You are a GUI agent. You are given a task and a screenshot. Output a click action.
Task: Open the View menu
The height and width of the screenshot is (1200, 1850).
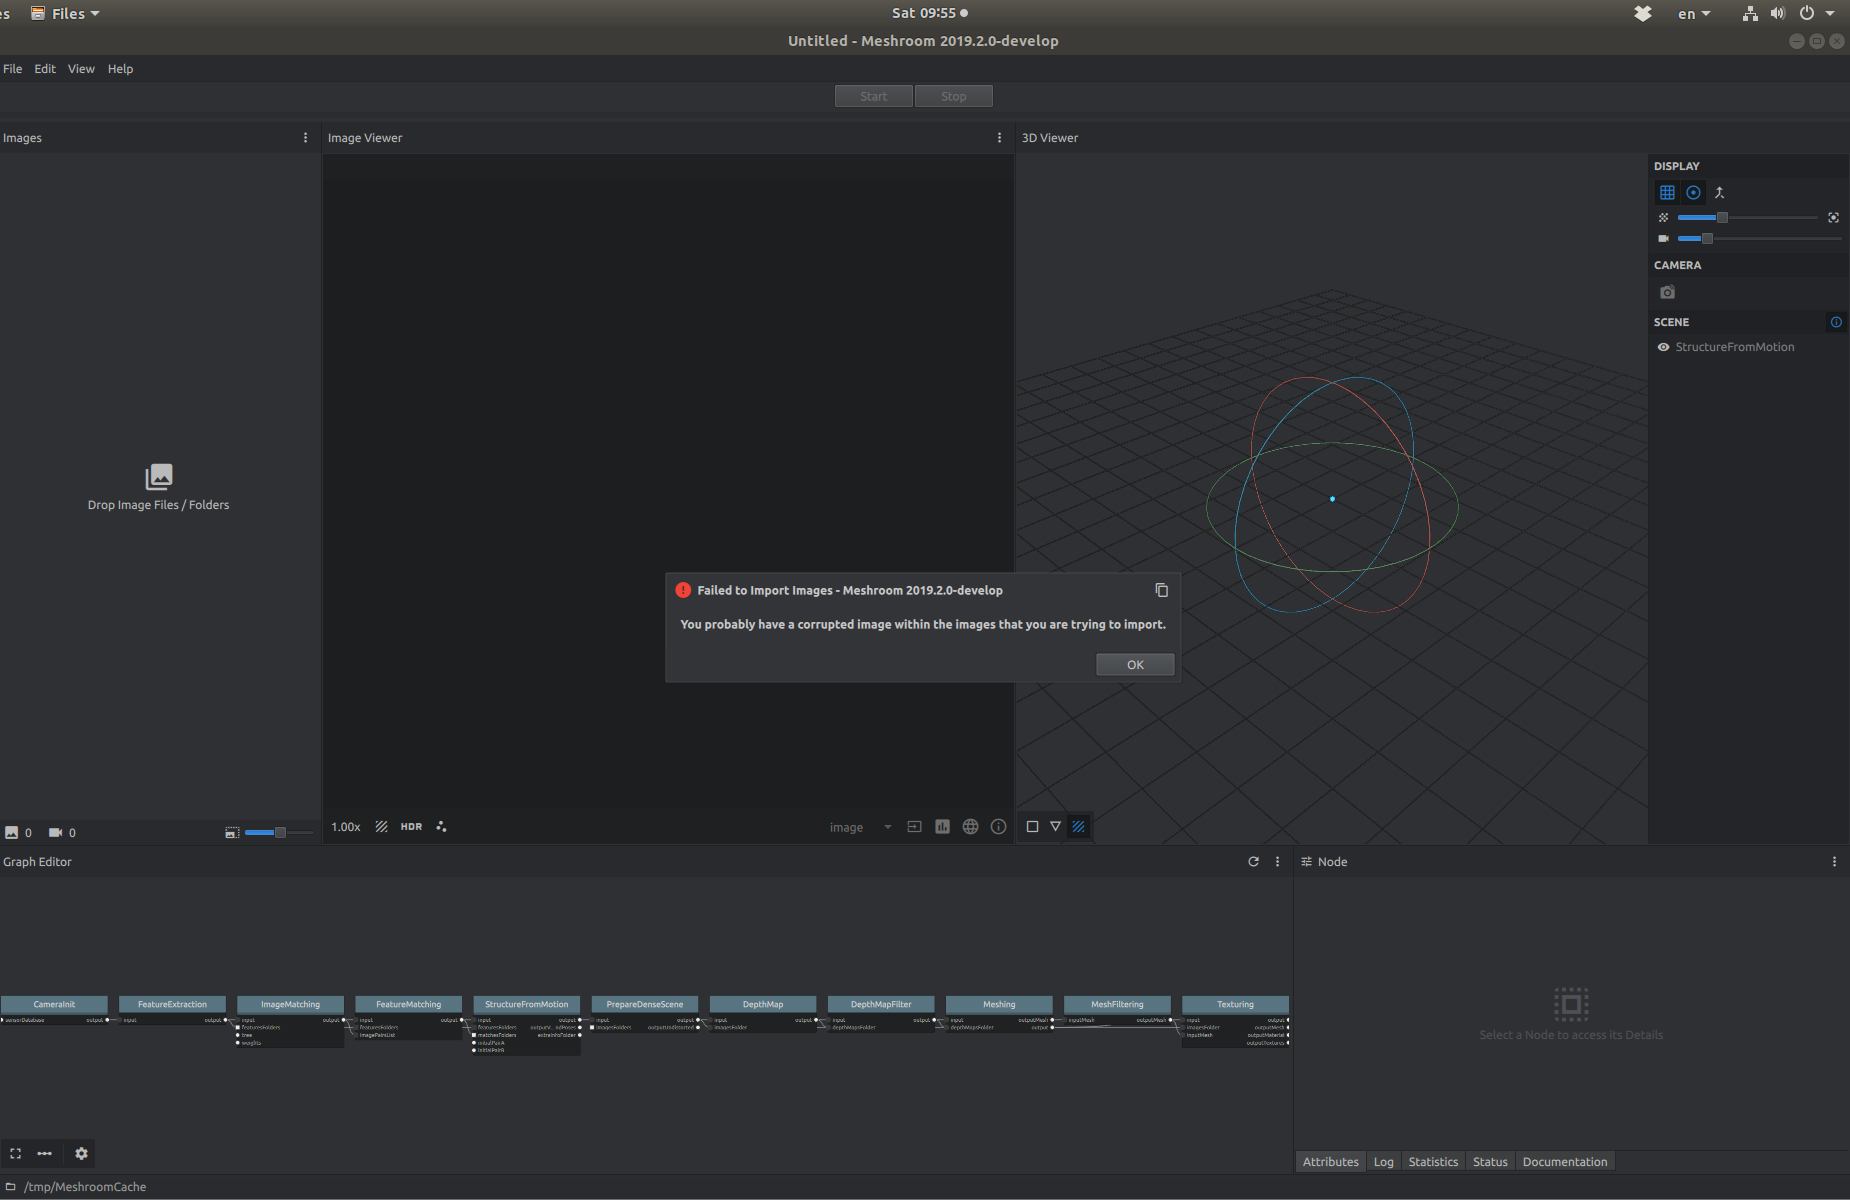coord(81,69)
